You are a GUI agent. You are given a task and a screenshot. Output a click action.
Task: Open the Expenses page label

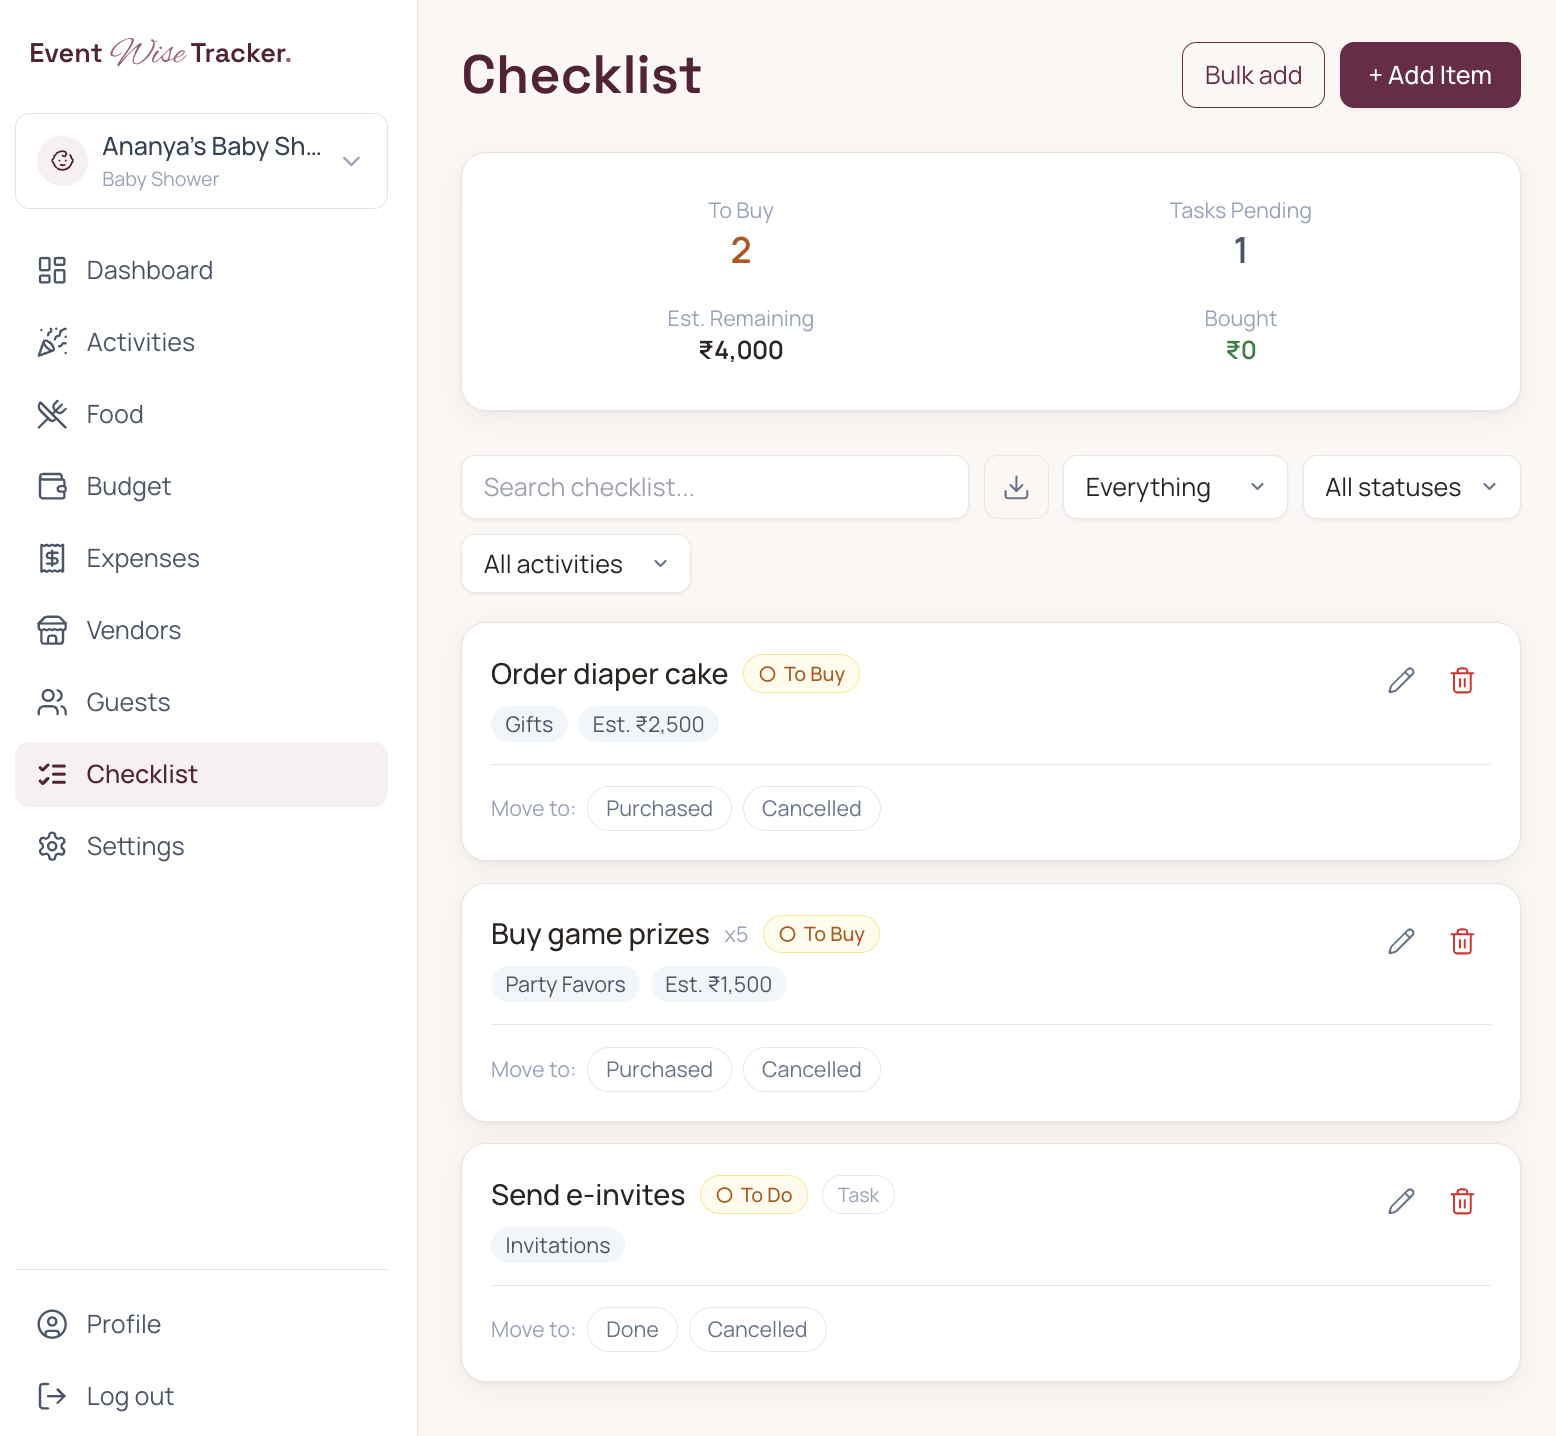coord(143,558)
